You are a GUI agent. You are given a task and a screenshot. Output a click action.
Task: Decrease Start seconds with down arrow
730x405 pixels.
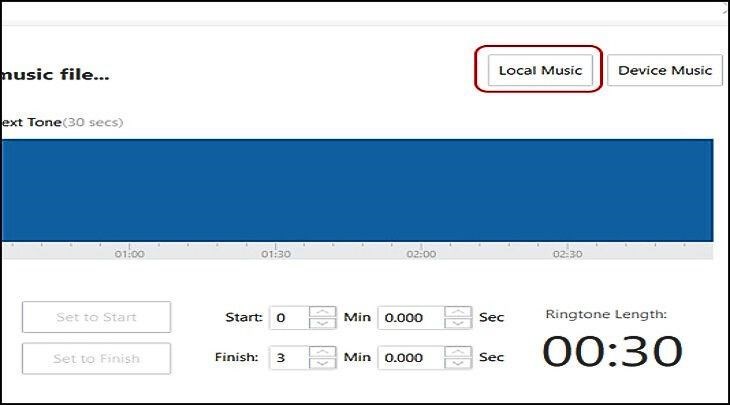pos(457,324)
